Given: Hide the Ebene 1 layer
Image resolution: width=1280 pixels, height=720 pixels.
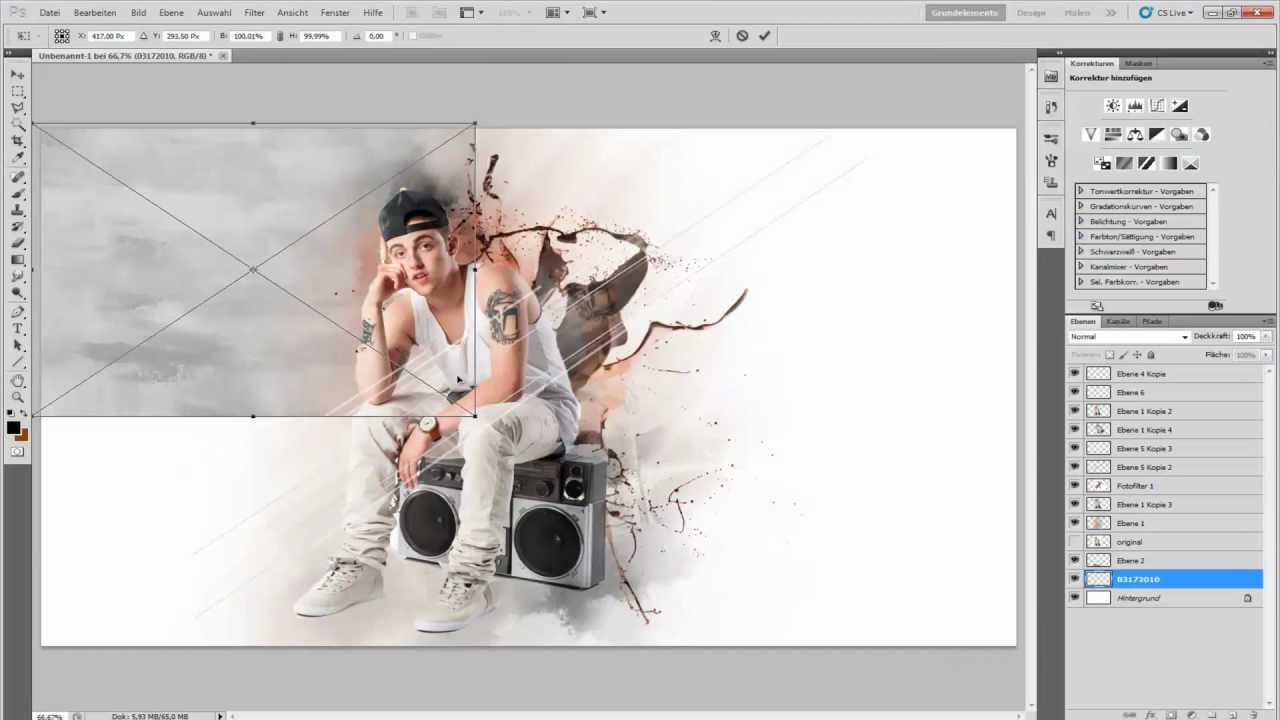Looking at the screenshot, I should click(1074, 523).
